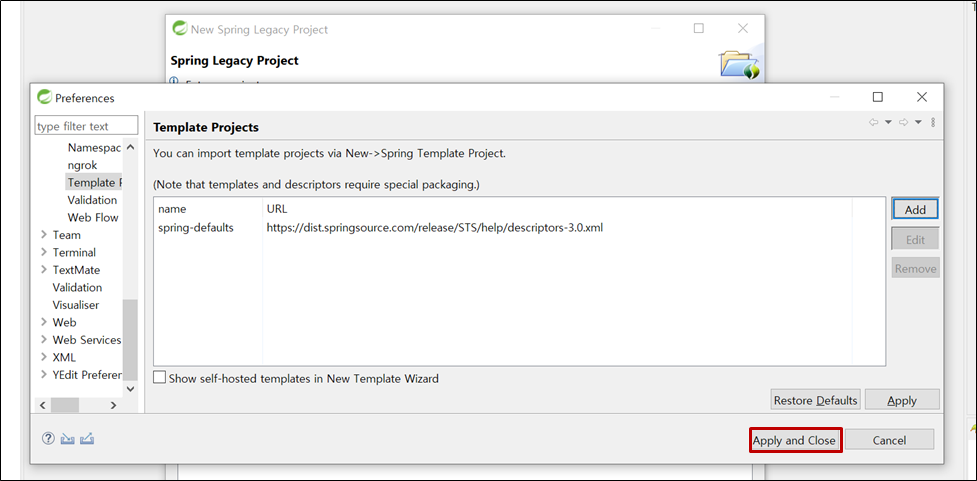Image resolution: width=977 pixels, height=481 pixels.
Task: Expand the XML tree node
Action: pos(44,357)
